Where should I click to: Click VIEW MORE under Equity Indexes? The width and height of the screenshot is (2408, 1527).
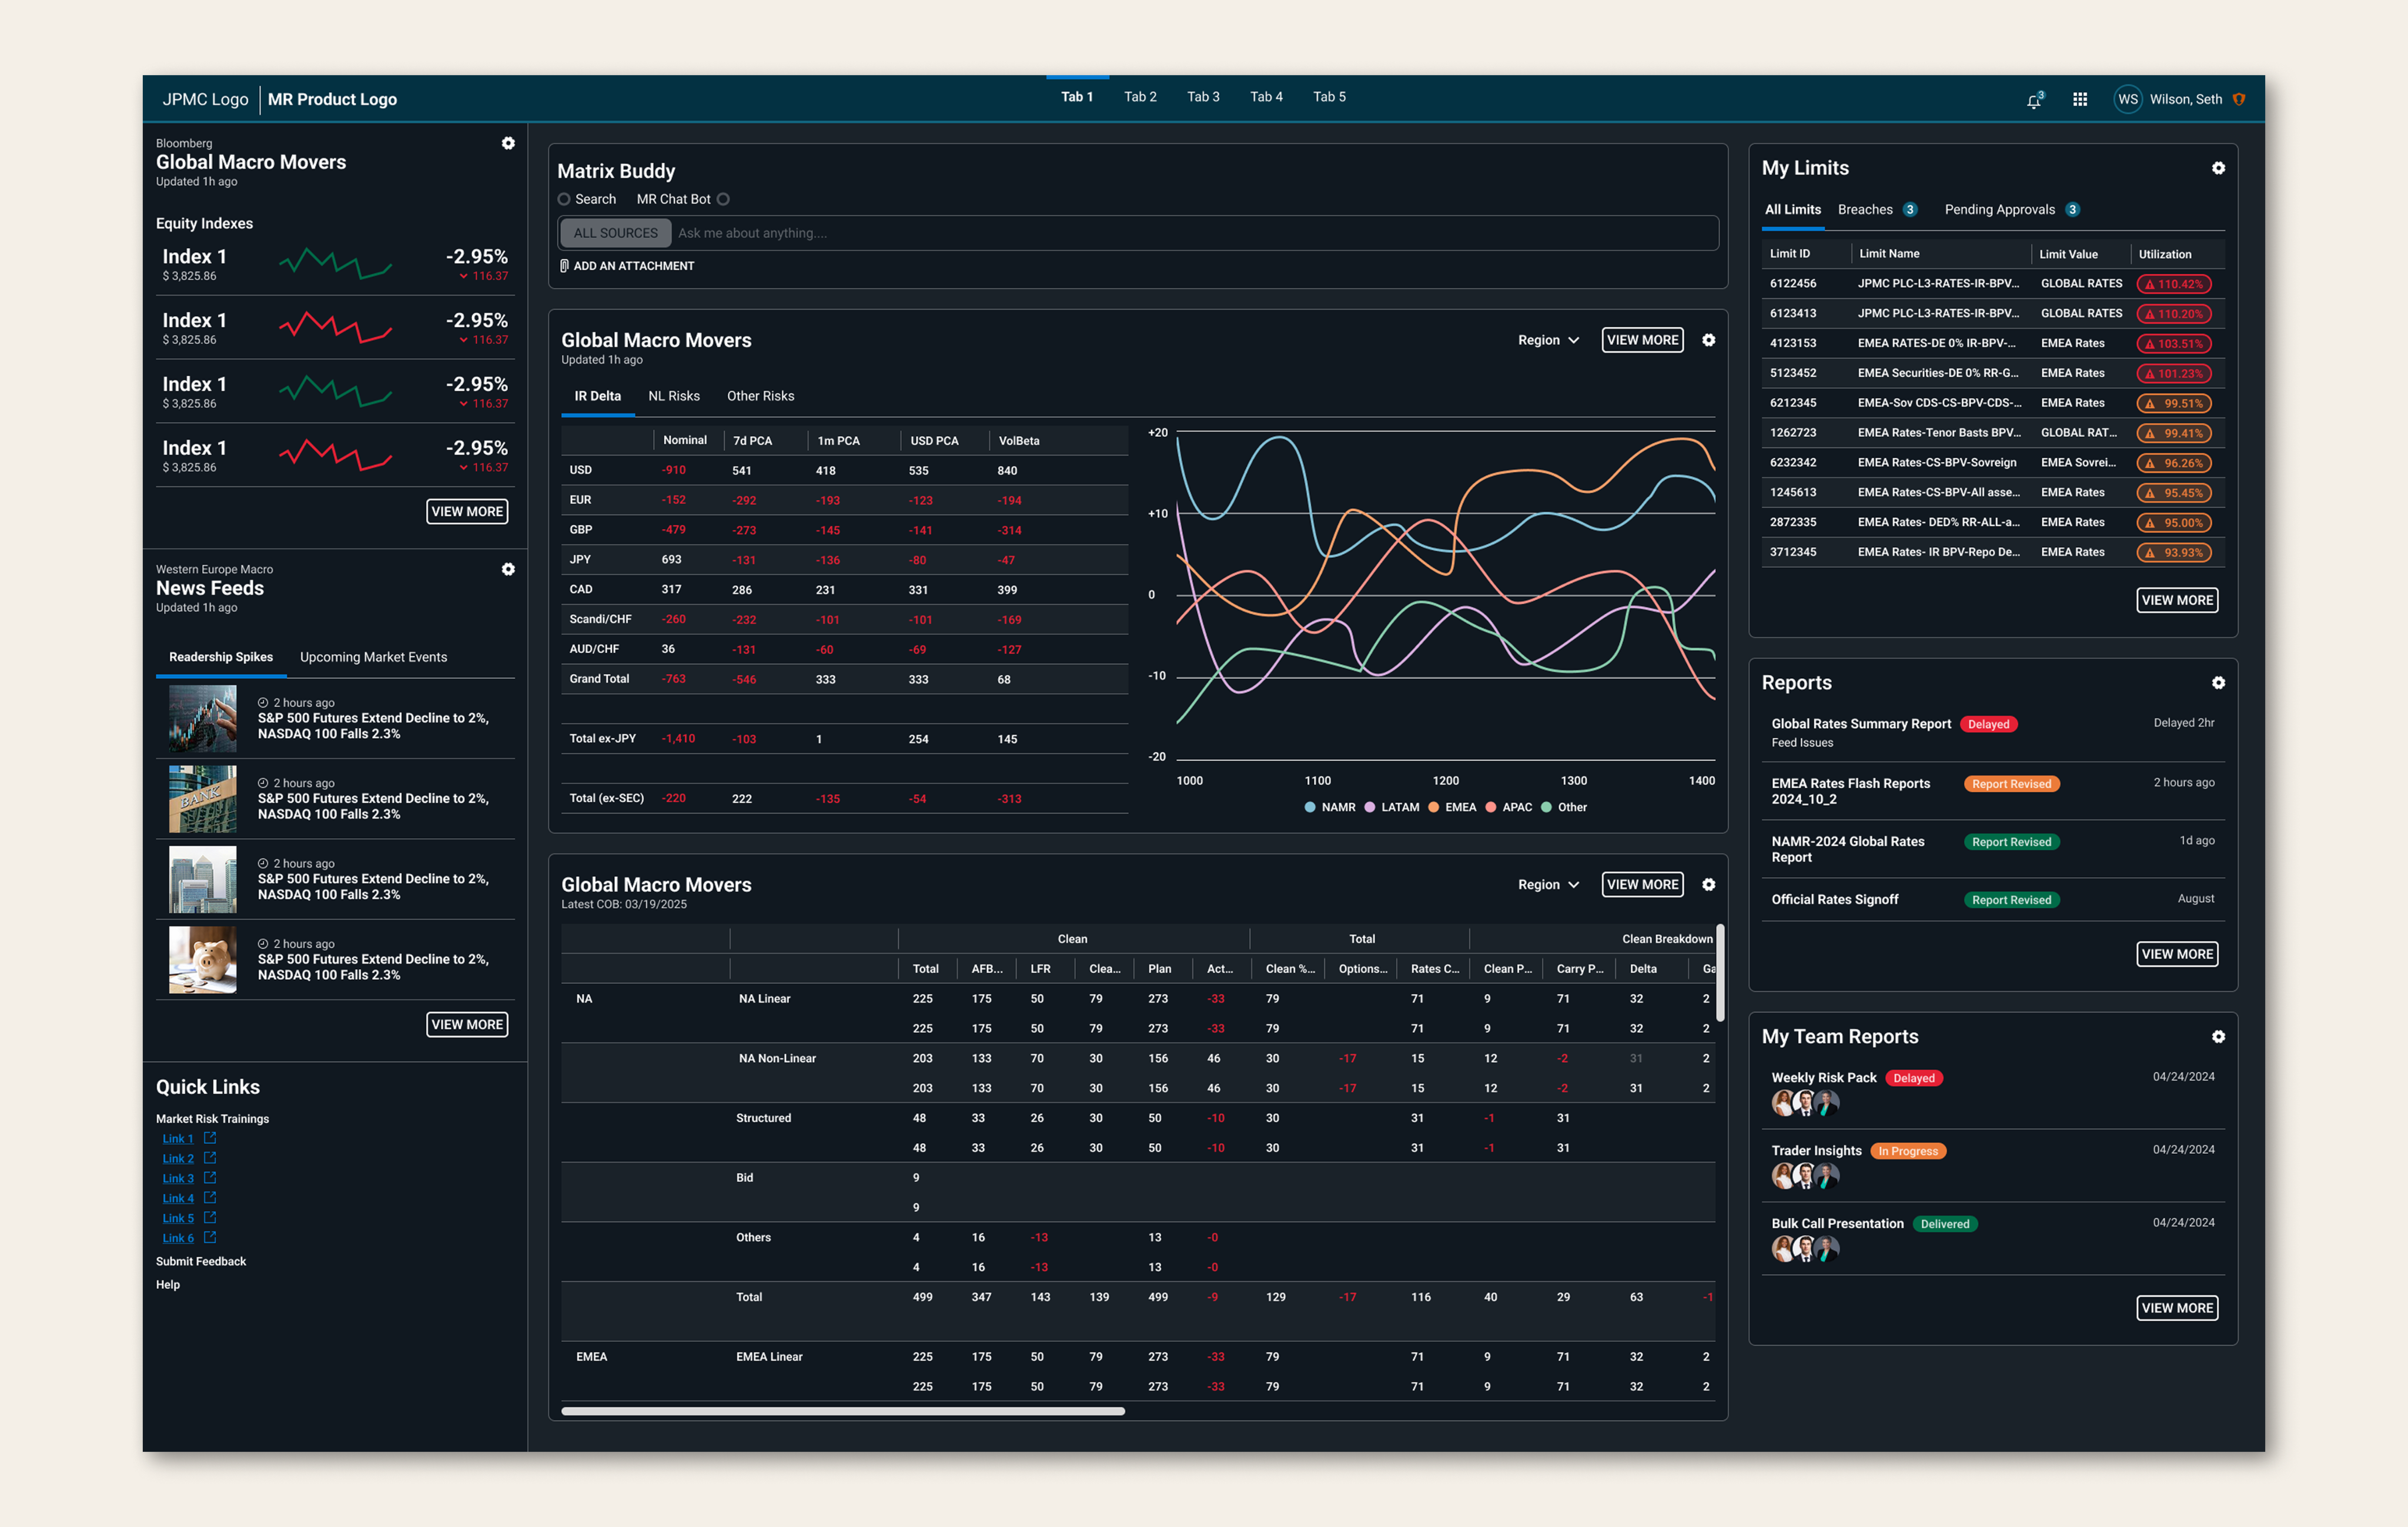coord(467,511)
